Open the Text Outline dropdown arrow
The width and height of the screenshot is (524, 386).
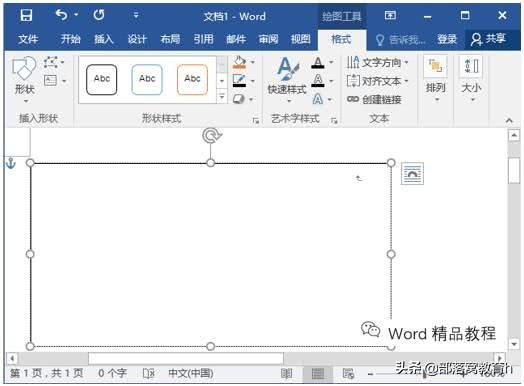[331, 81]
